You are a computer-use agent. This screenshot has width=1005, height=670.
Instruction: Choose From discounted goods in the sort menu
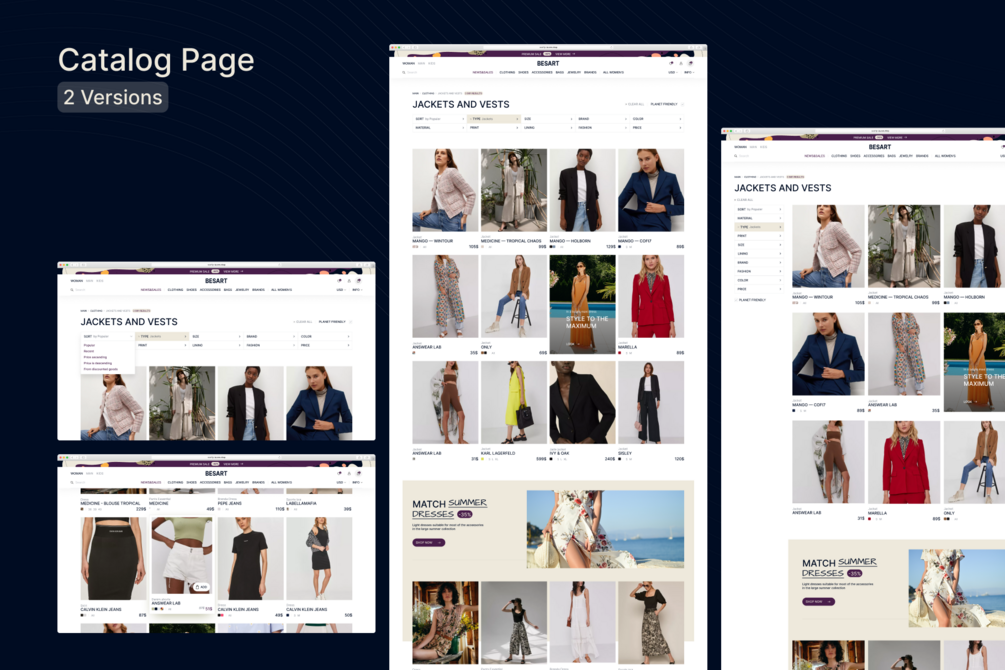(101, 369)
